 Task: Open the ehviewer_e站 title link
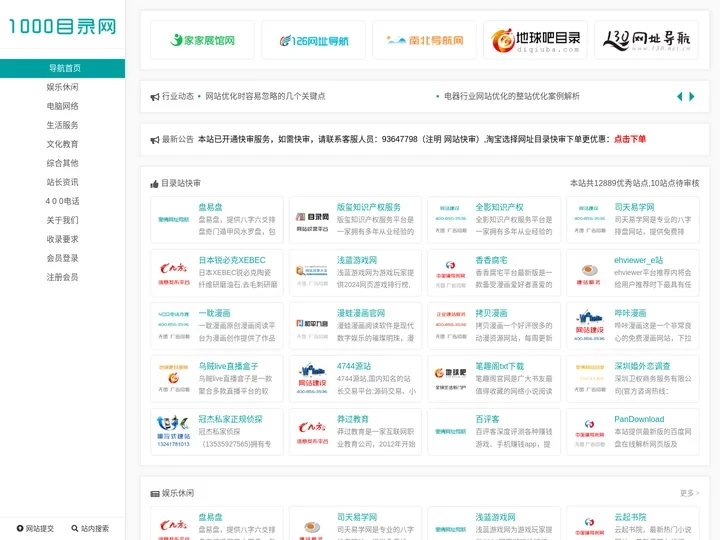638,260
